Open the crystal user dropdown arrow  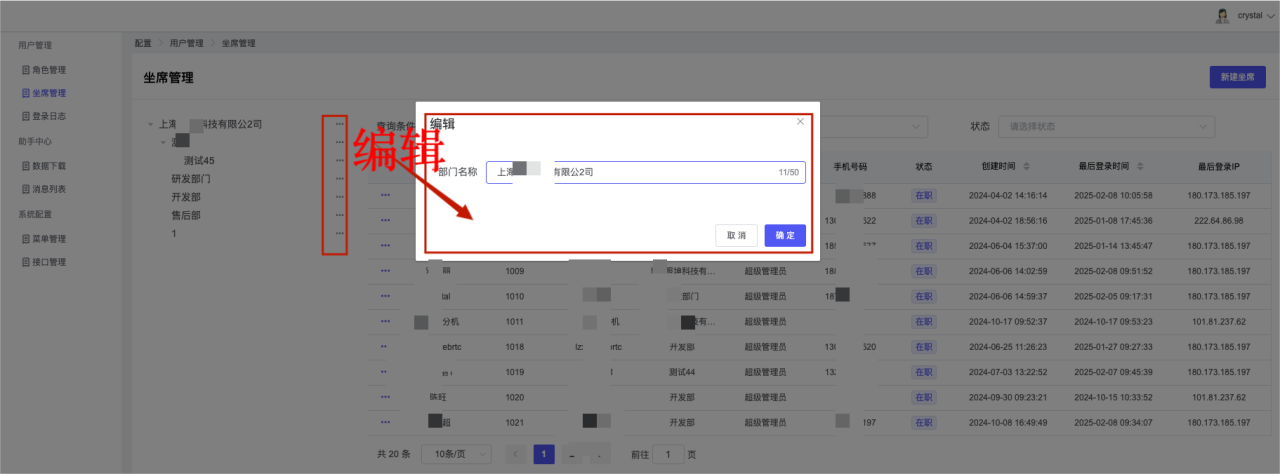[1271, 16]
